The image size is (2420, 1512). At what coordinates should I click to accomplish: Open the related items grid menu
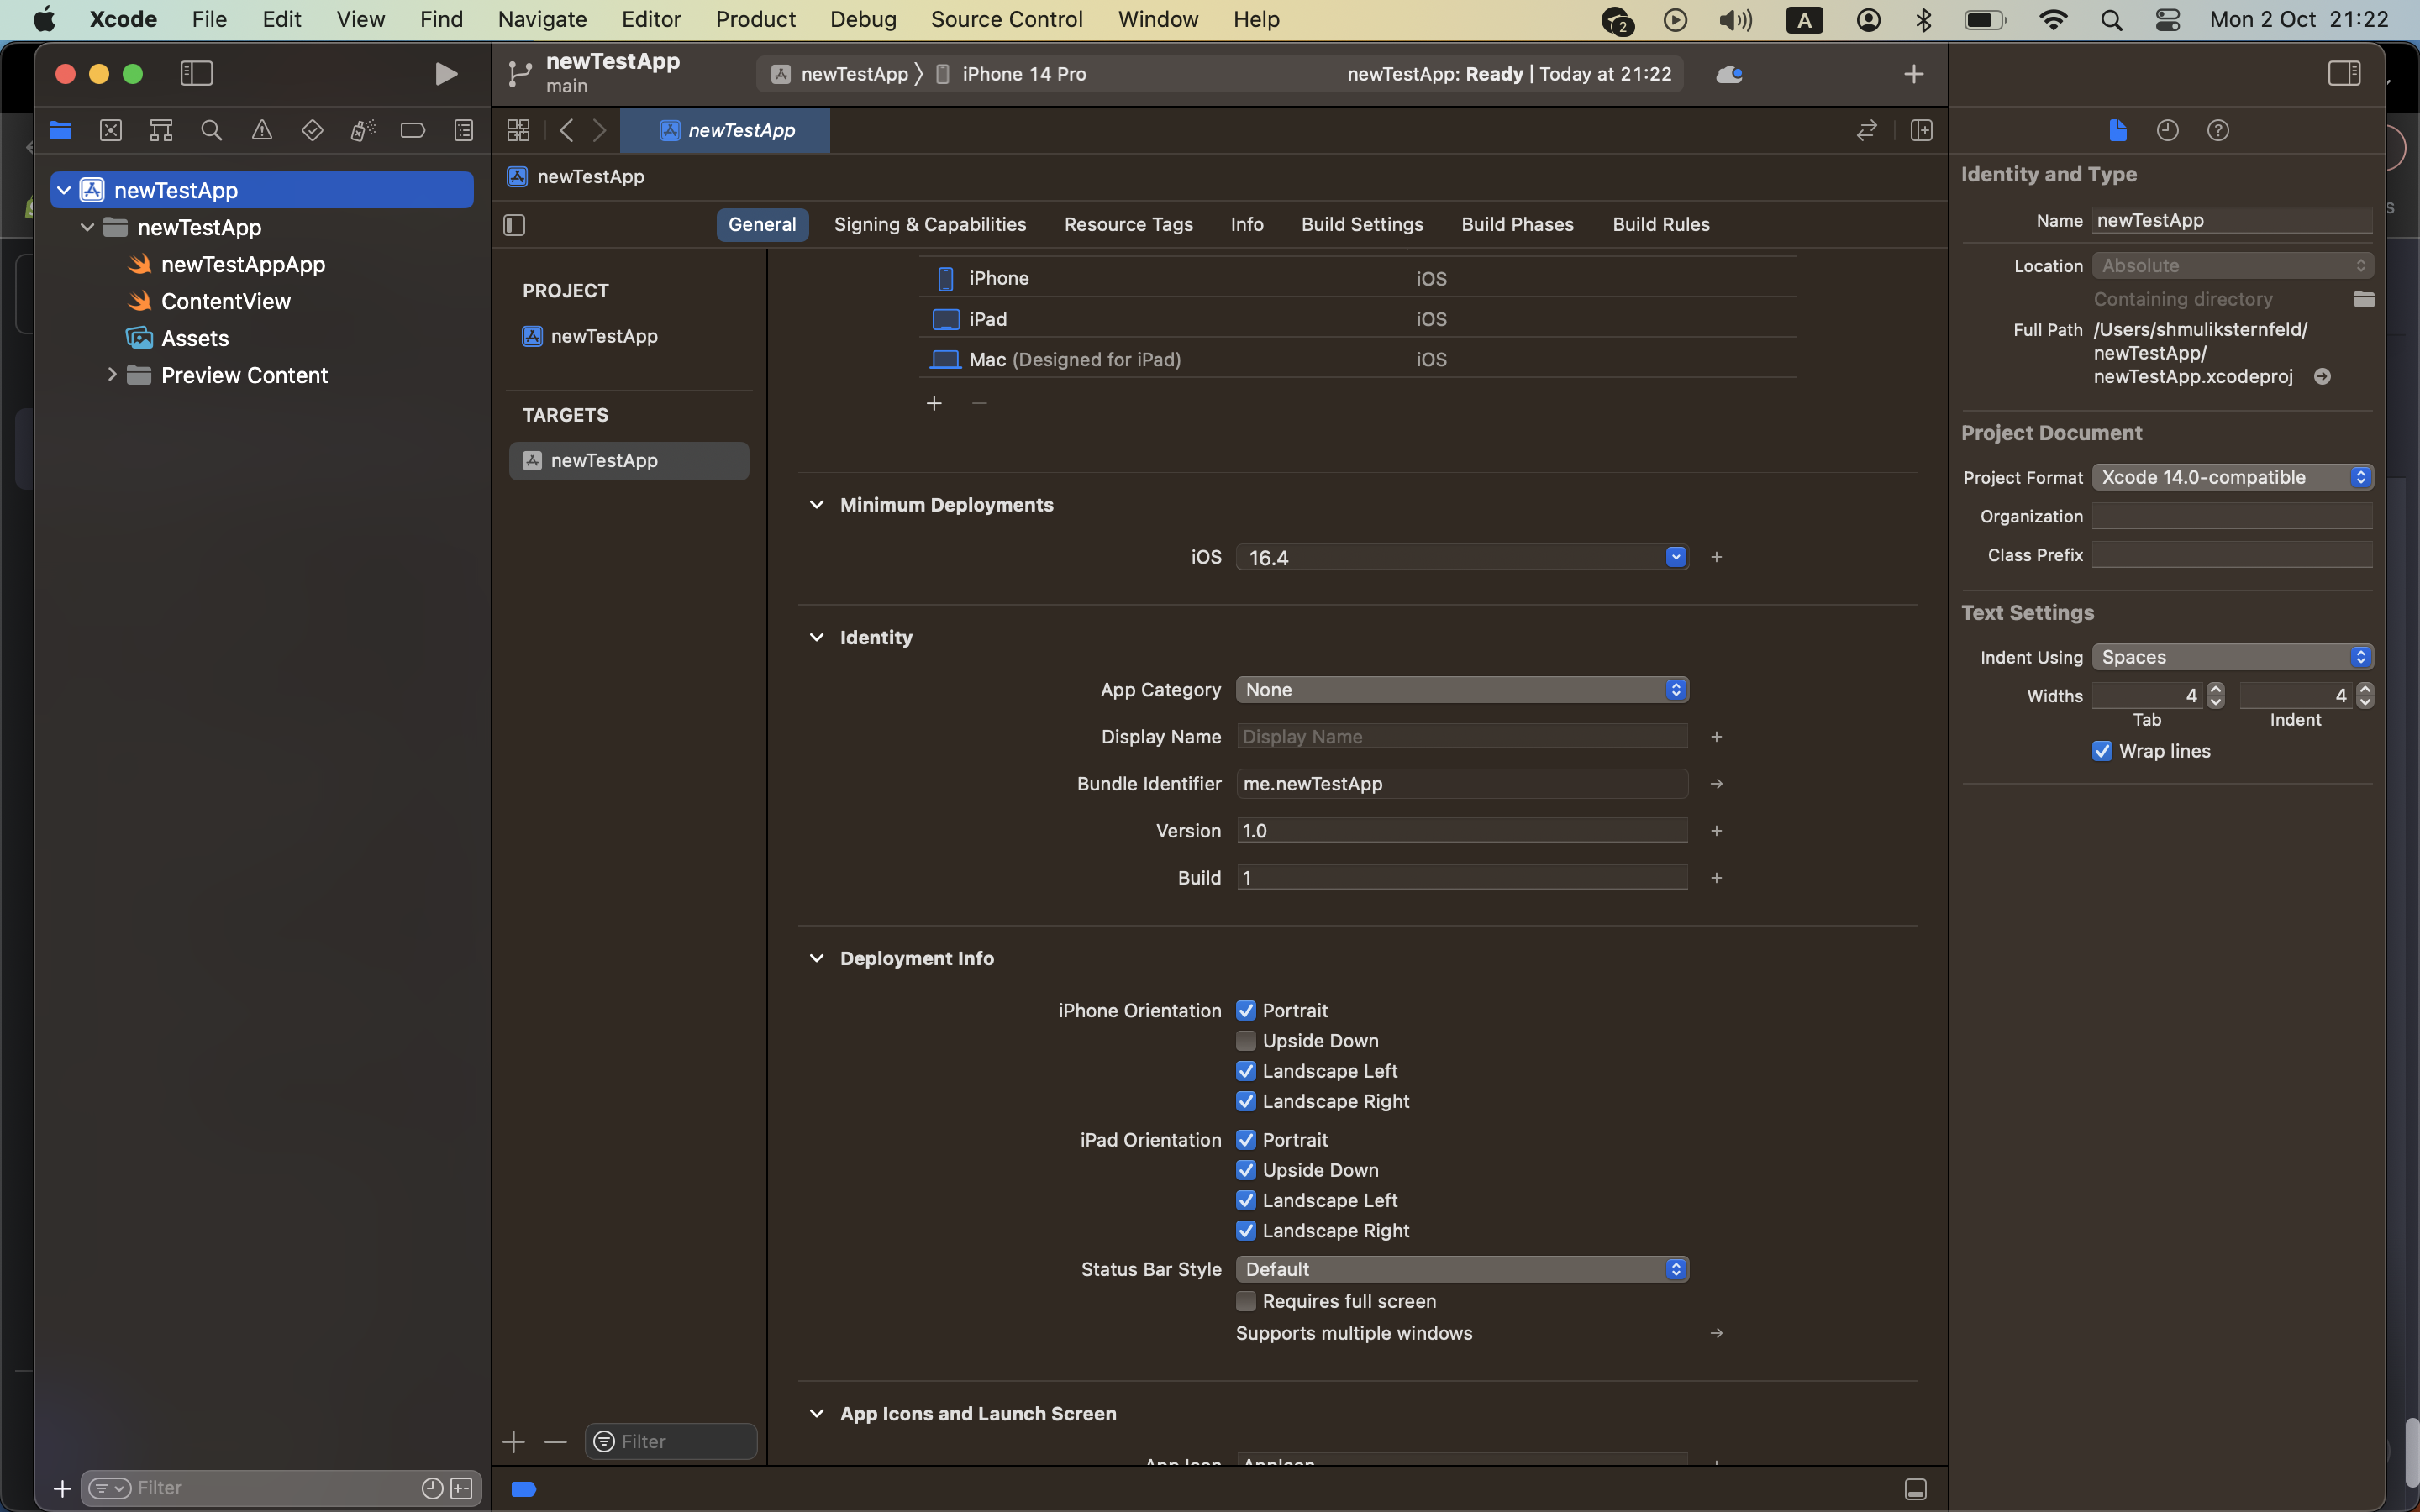518,130
